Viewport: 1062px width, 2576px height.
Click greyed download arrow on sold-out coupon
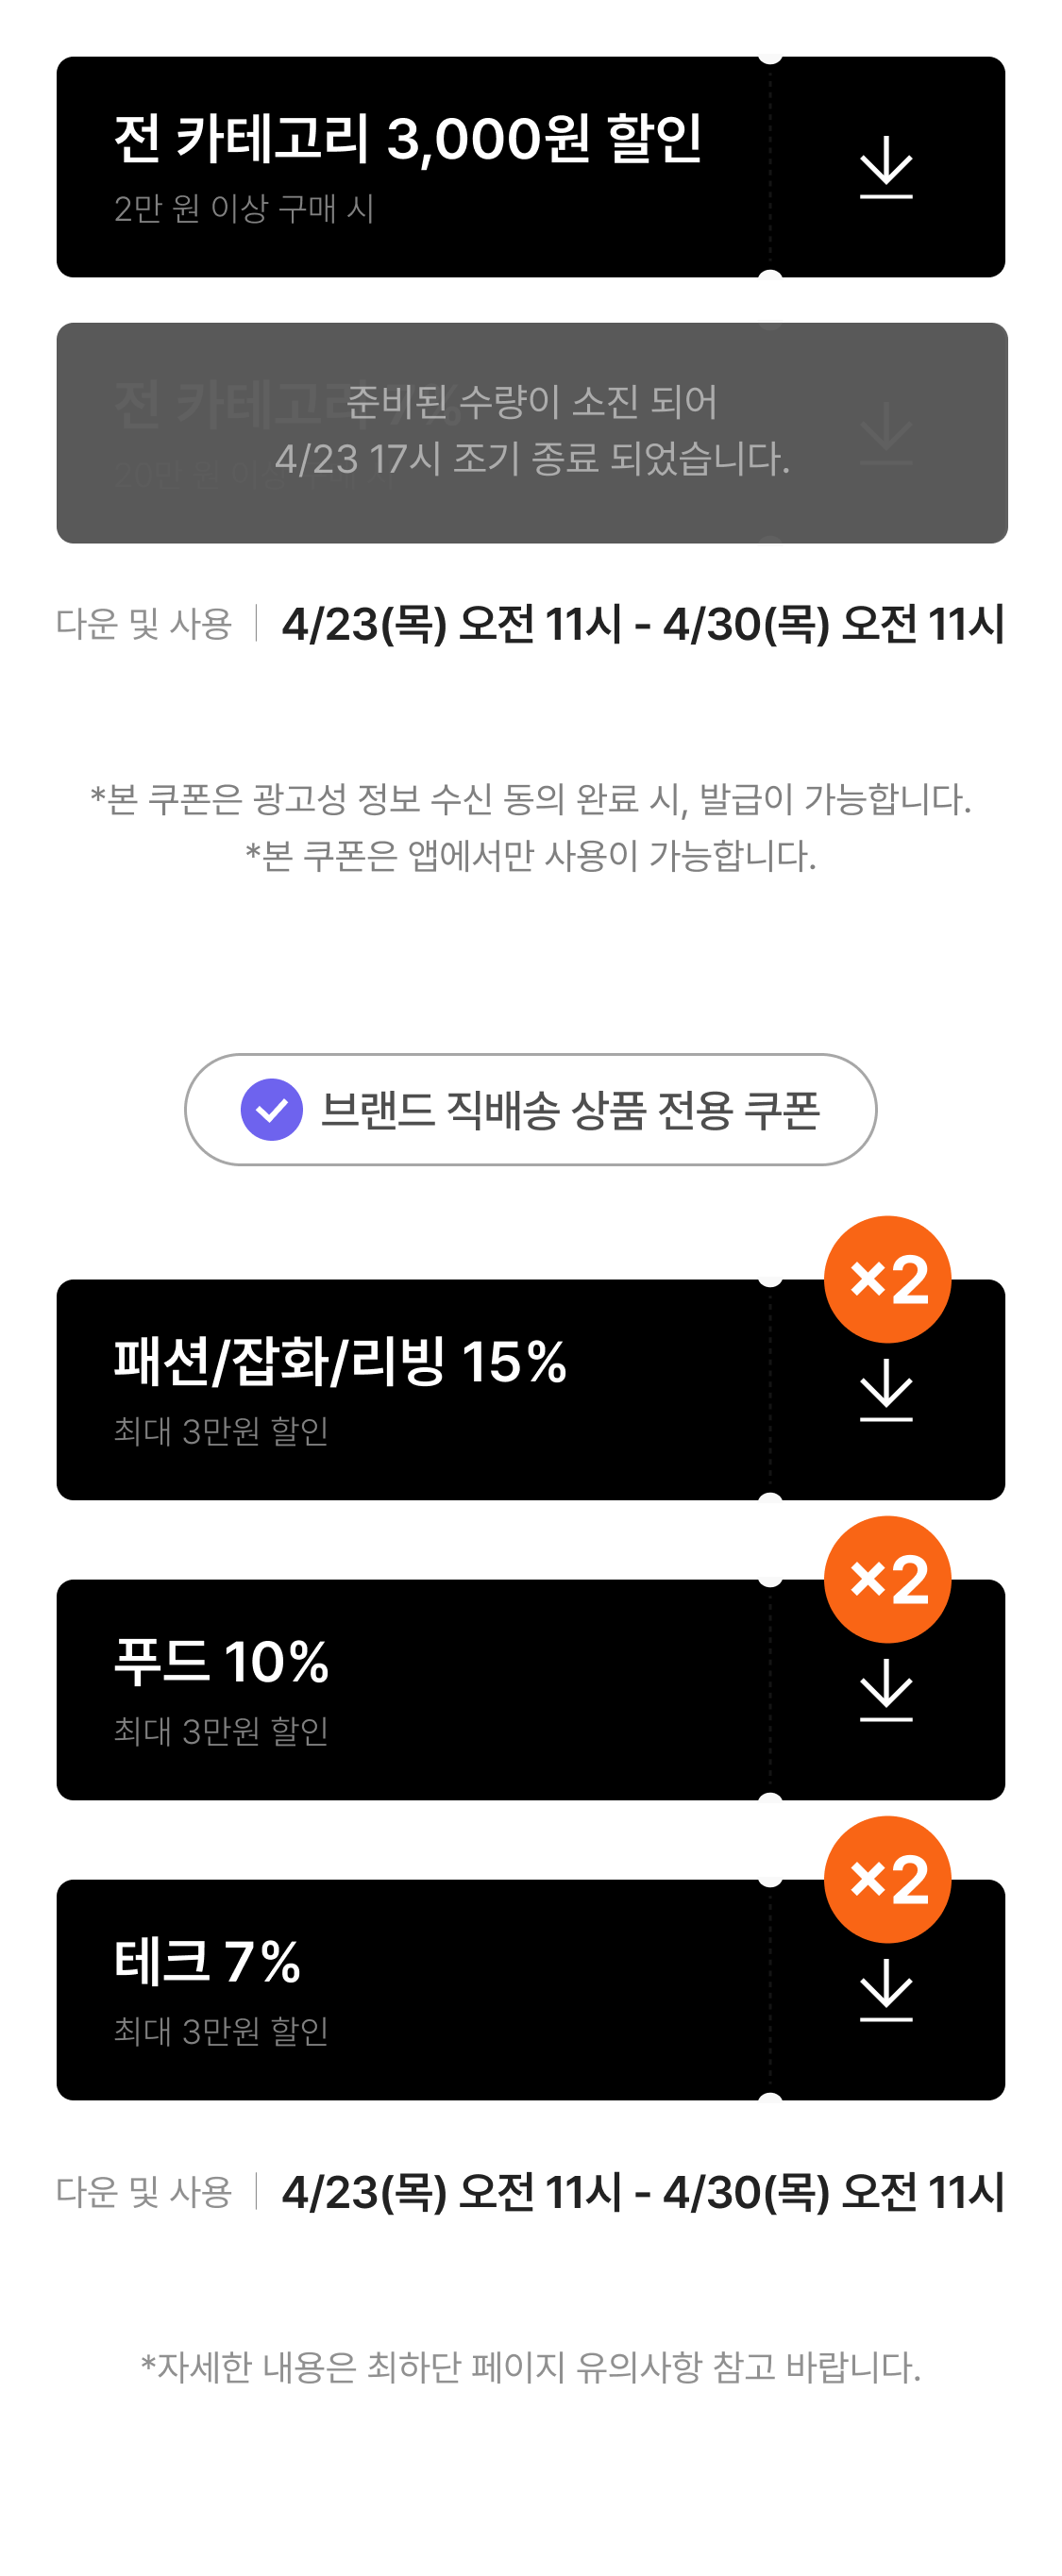coord(886,433)
